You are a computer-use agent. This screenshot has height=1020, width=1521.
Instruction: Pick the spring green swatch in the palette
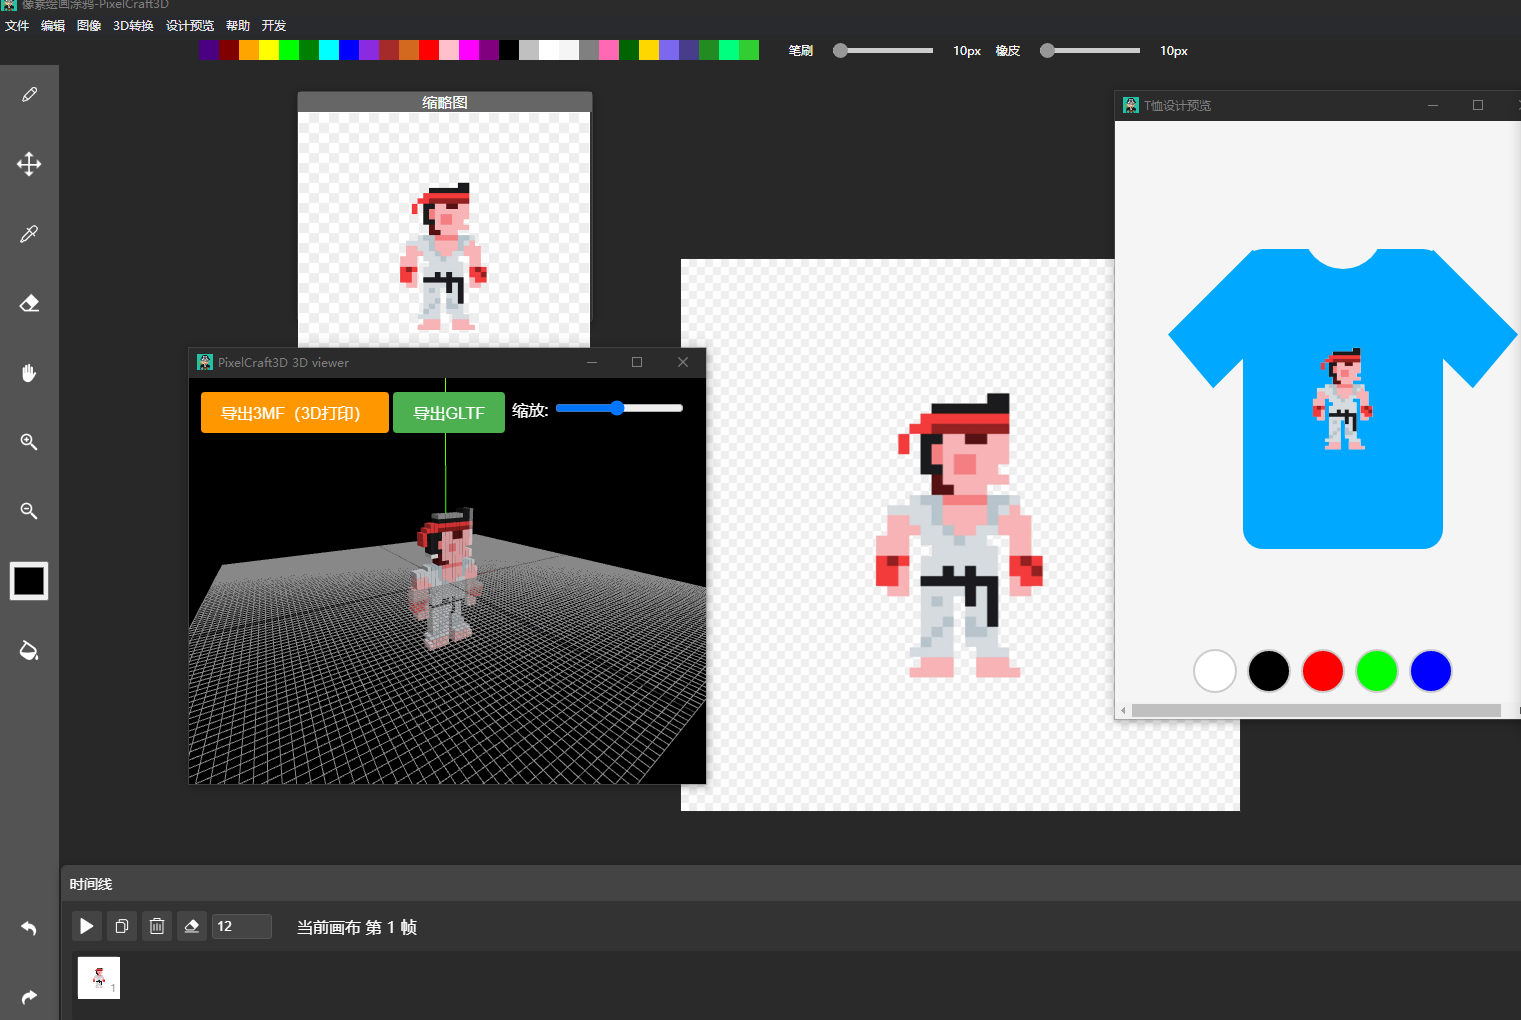pos(729,50)
